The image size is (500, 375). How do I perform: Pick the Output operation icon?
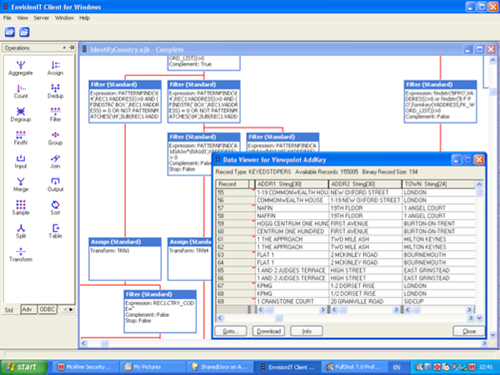pyautogui.click(x=55, y=185)
